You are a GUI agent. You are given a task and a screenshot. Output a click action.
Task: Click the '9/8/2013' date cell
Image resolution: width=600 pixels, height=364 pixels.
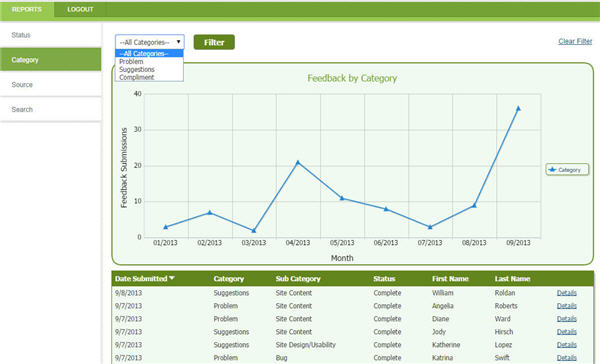tap(128, 293)
